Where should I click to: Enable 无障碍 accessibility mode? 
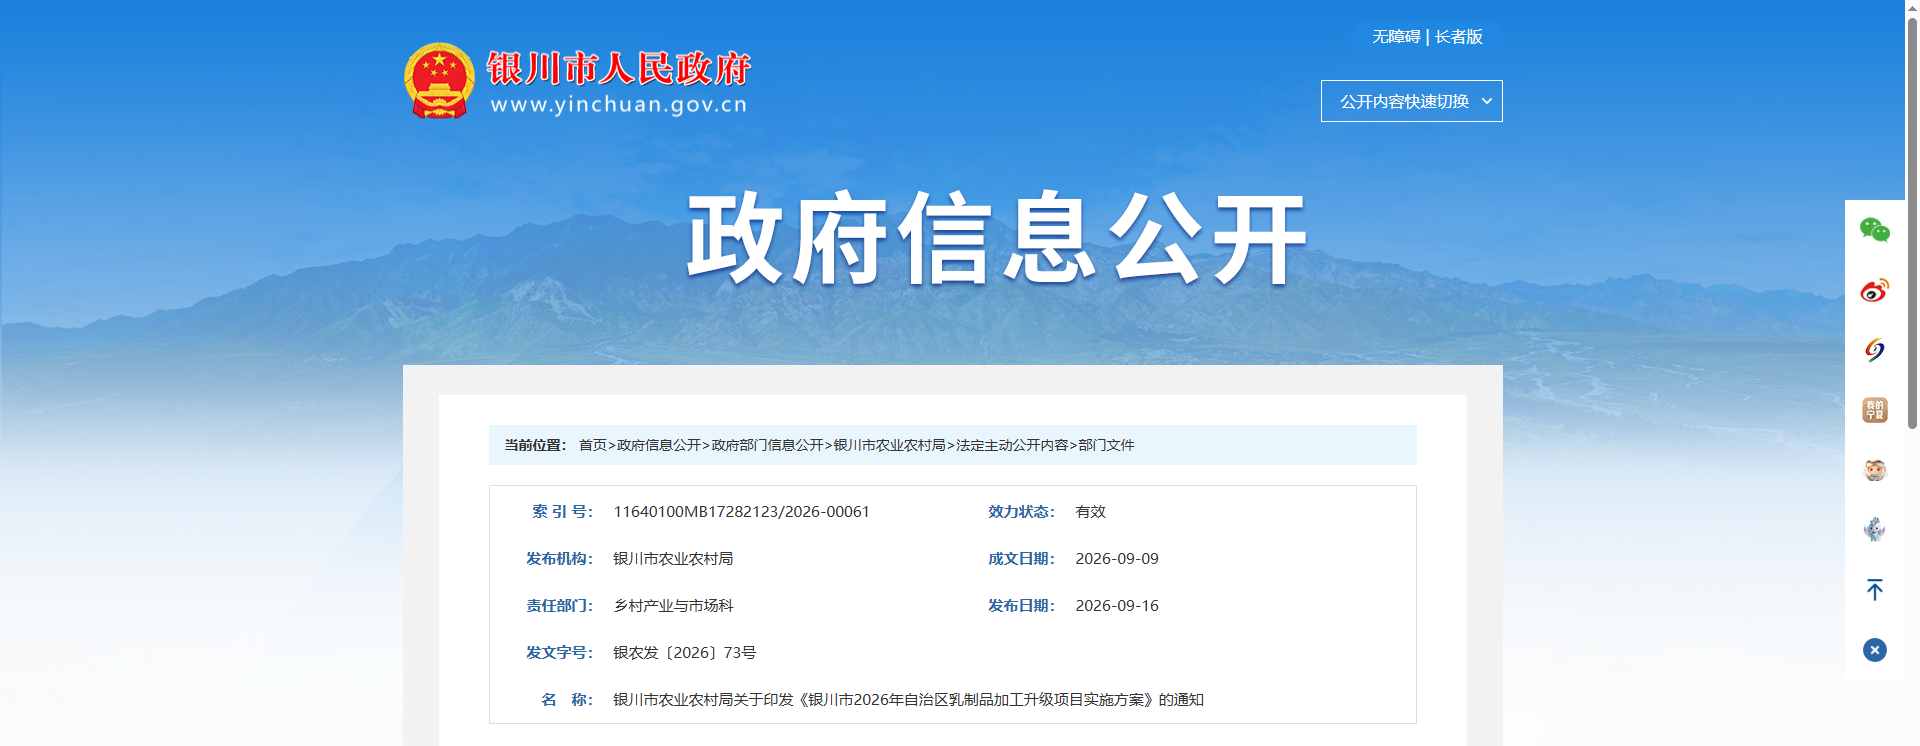[1396, 37]
